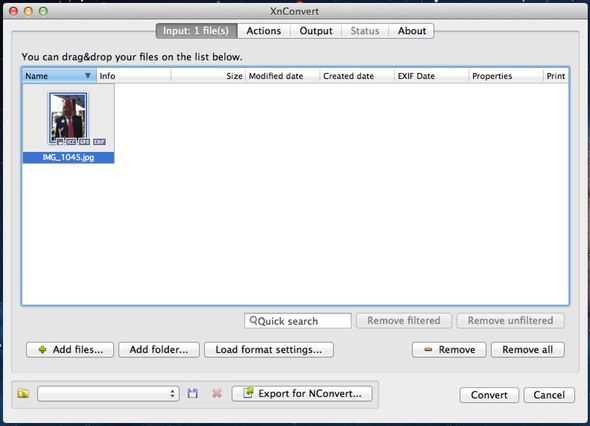The width and height of the screenshot is (590, 426).
Task: Click the Name column sort arrow
Action: coord(88,76)
